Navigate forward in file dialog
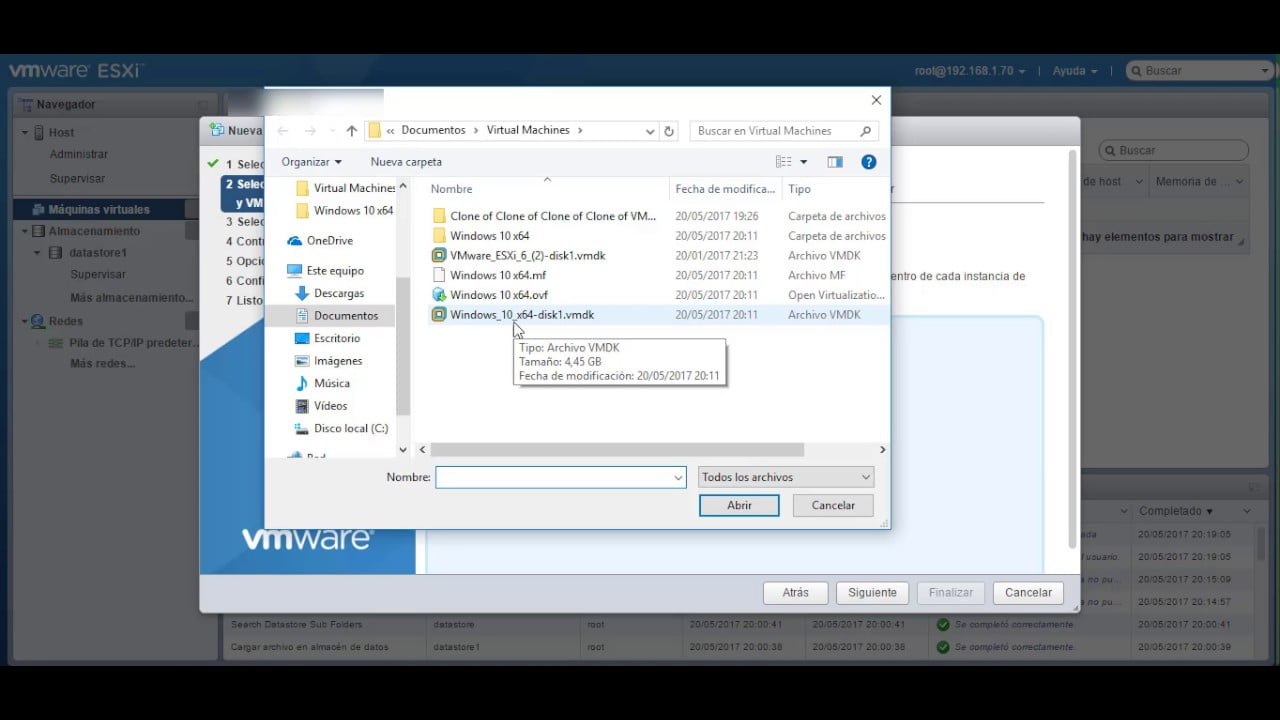 click(x=310, y=131)
